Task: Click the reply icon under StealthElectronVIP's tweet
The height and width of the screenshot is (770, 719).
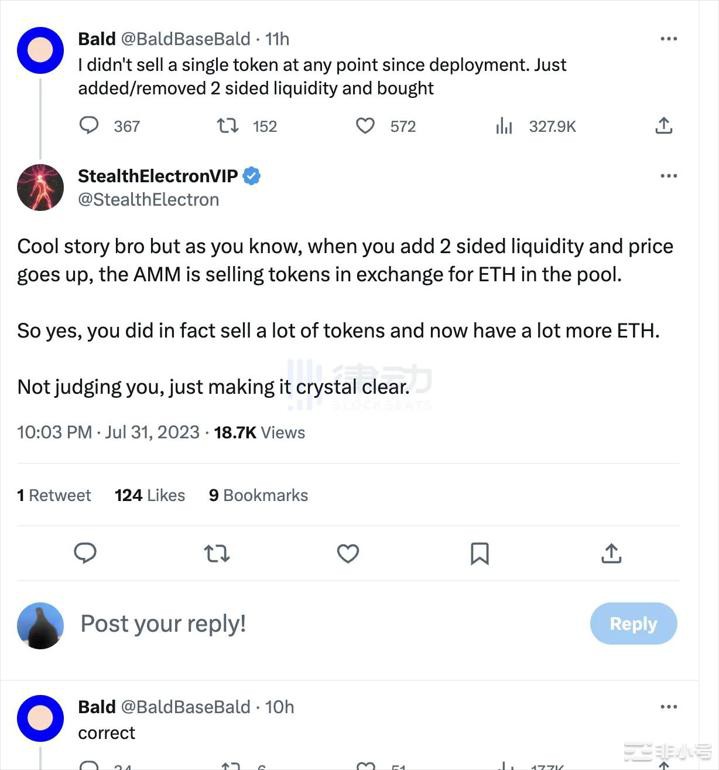Action: (86, 553)
